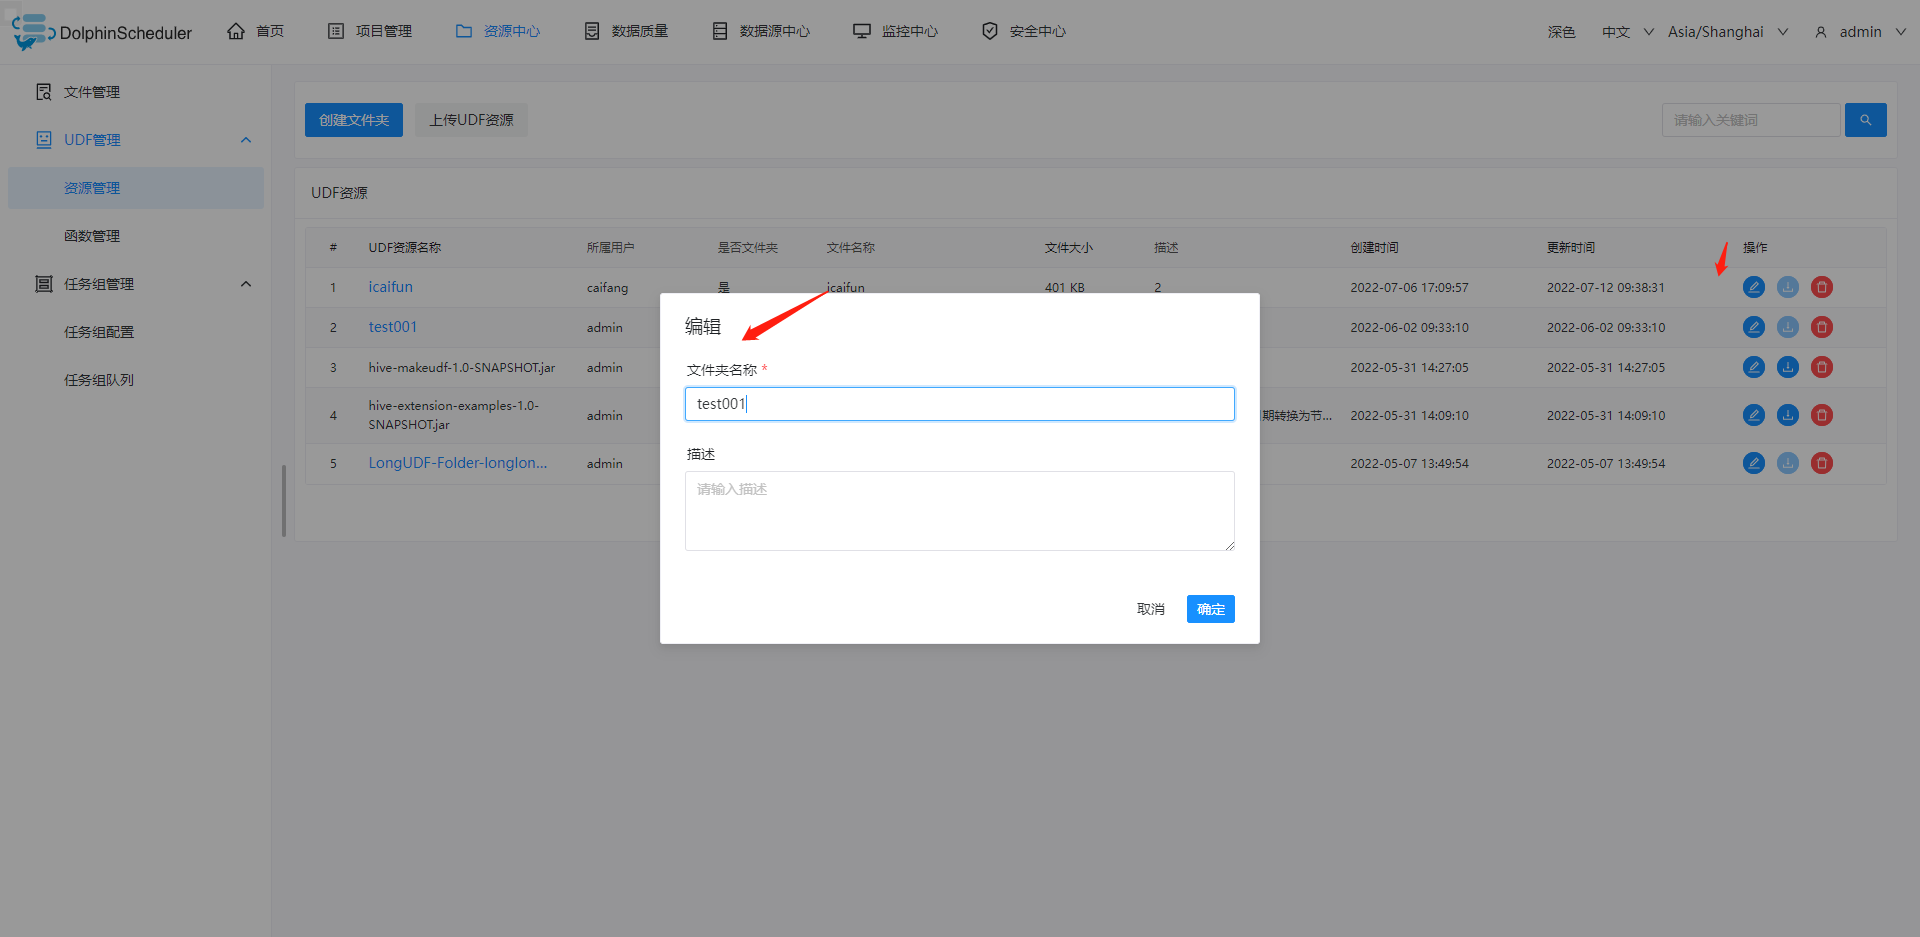Download icon for test001 row
The image size is (1920, 937).
[1788, 327]
